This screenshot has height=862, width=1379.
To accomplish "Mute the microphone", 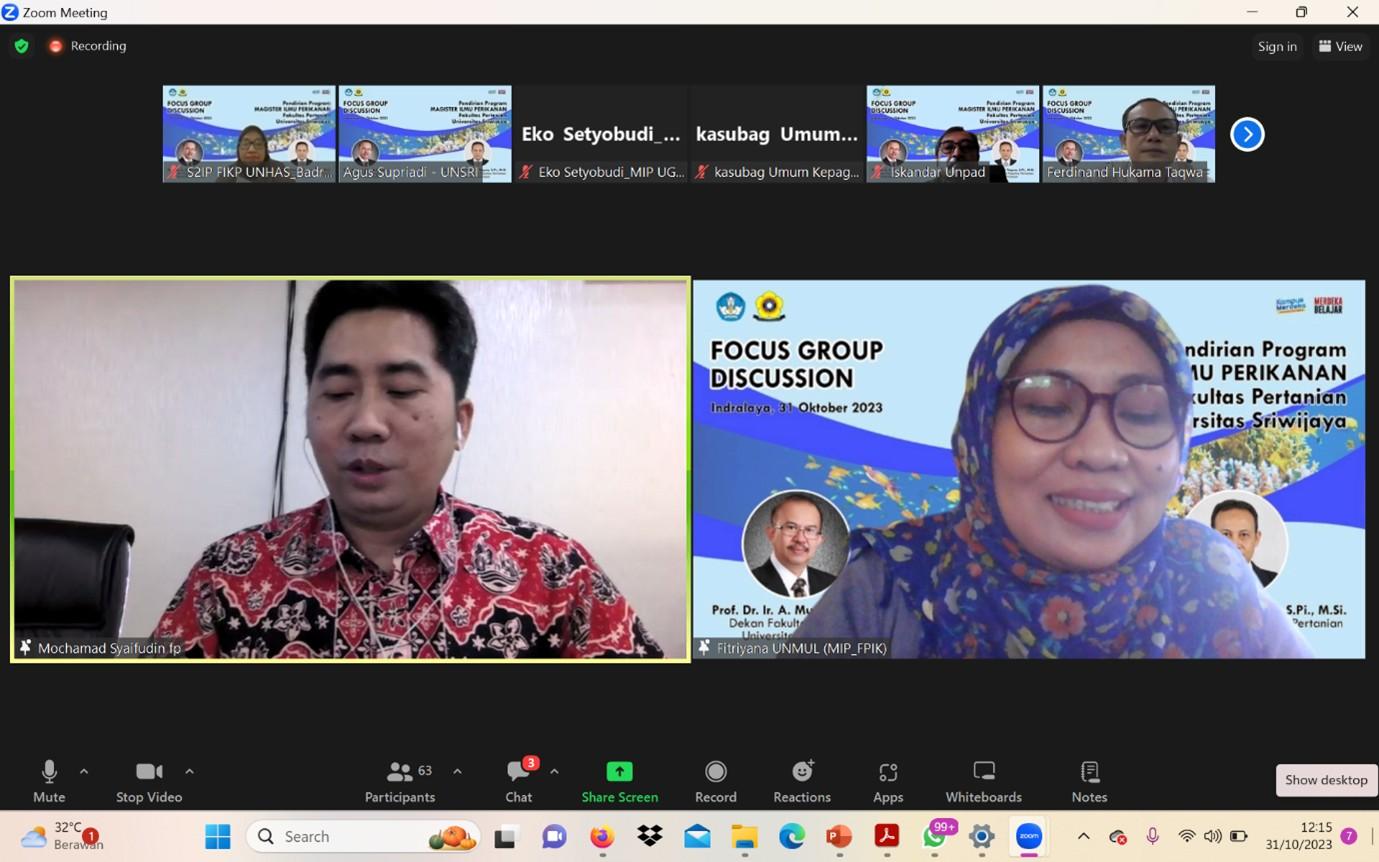I will click(49, 781).
